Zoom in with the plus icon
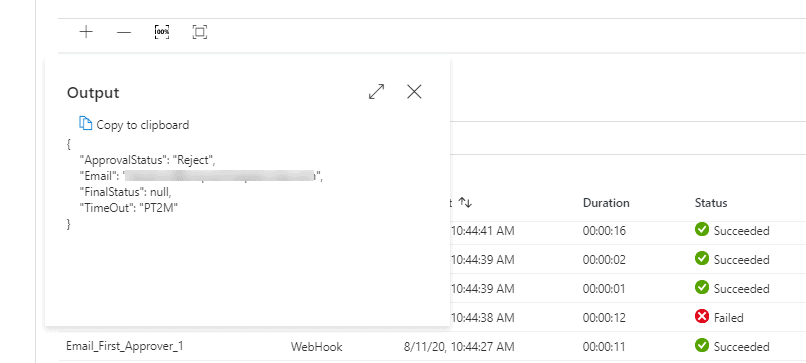Image resolution: width=806 pixels, height=363 pixels. tap(86, 32)
